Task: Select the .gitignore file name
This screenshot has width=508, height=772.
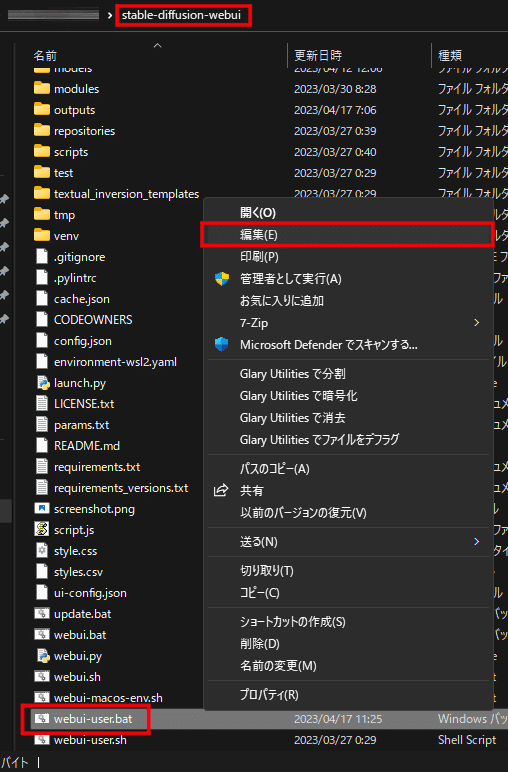Action: pos(79,257)
